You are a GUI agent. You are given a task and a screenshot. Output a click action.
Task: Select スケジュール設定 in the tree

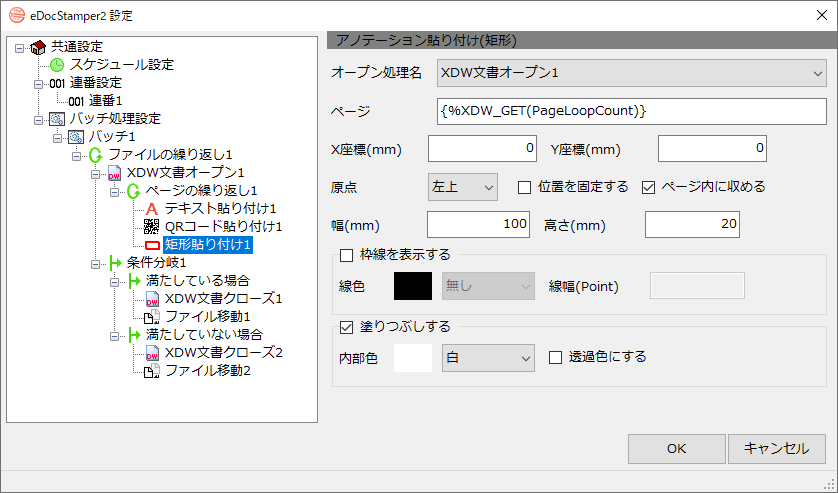coord(121,65)
